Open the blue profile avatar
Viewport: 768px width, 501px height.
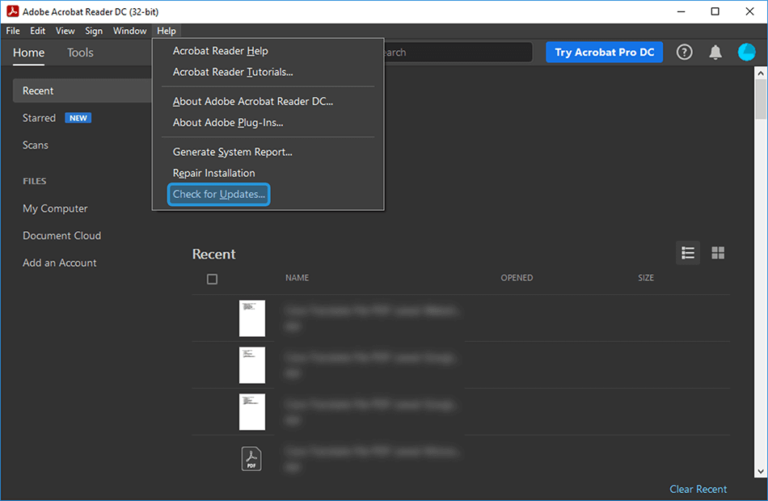[746, 52]
